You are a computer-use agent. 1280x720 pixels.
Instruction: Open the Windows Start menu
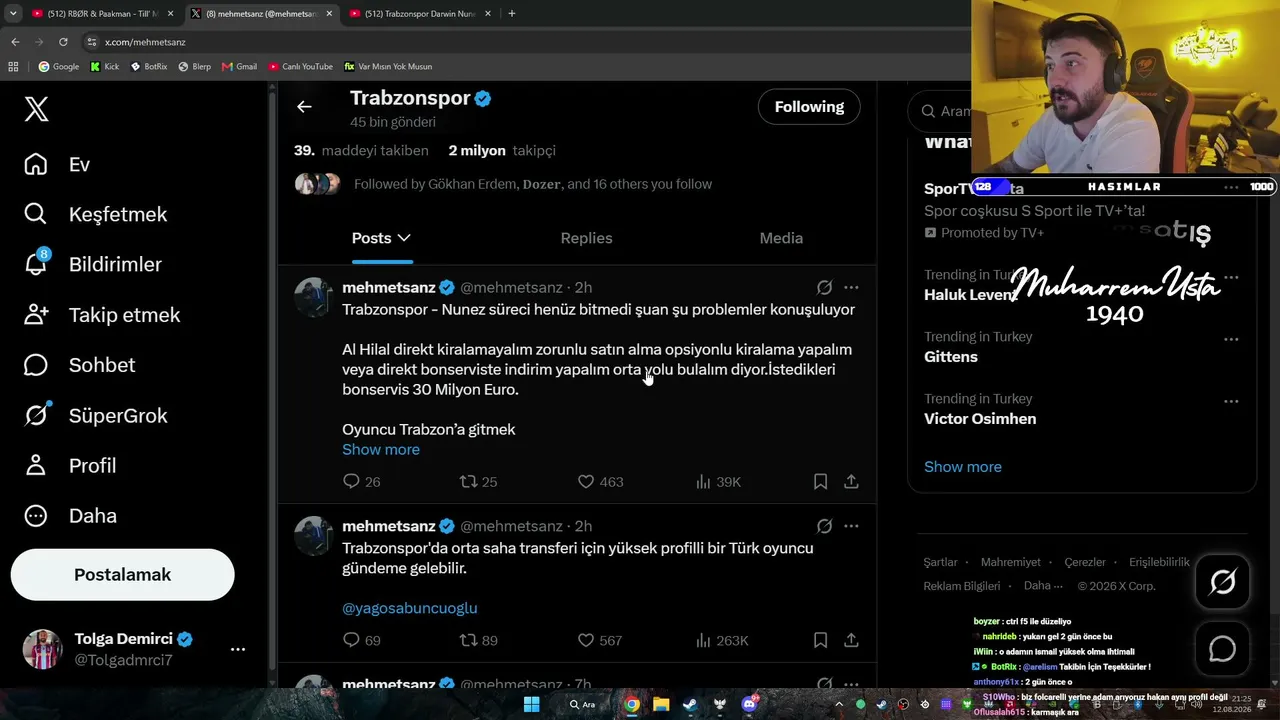tap(532, 705)
